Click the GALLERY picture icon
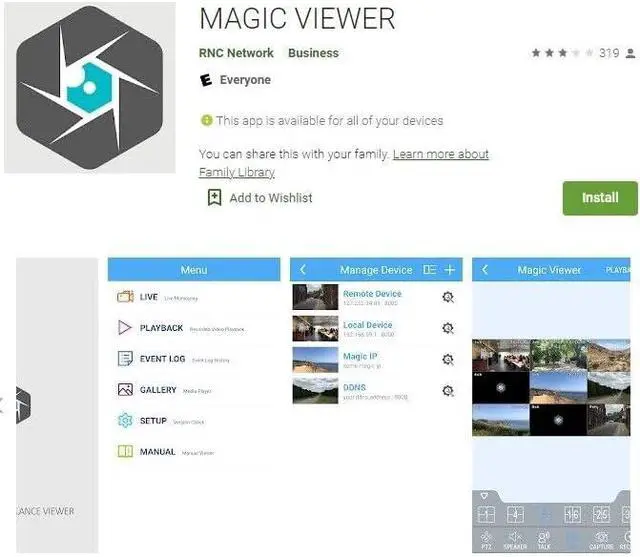The image size is (640, 557). (125, 389)
